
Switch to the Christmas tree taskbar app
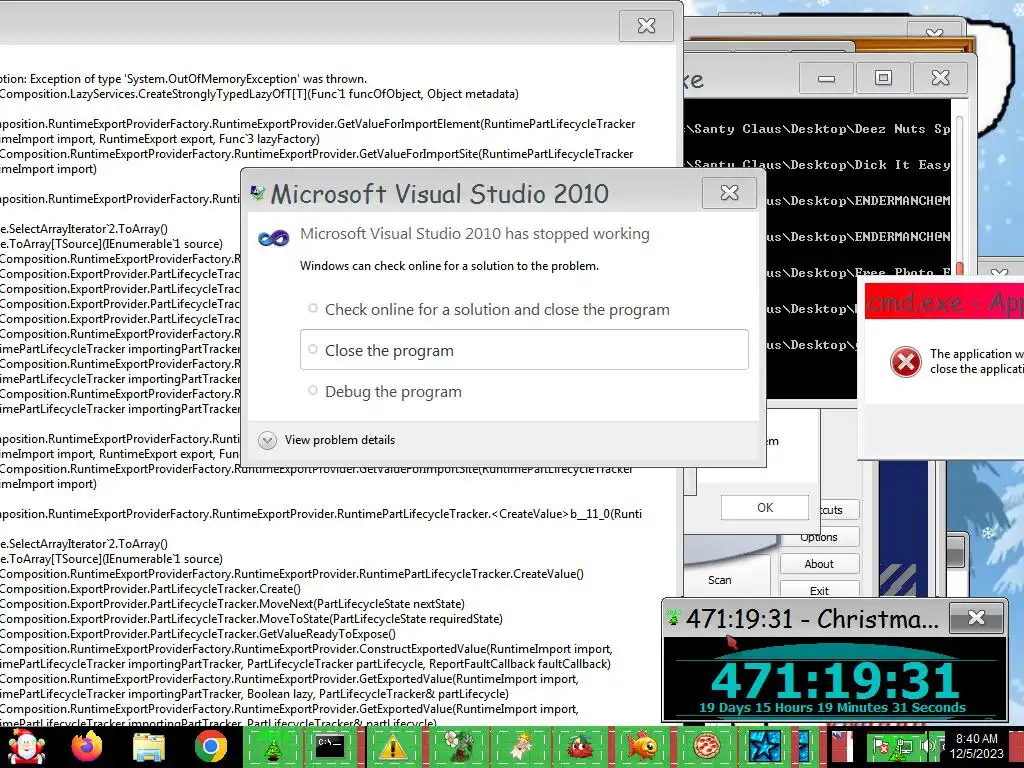[273, 746]
